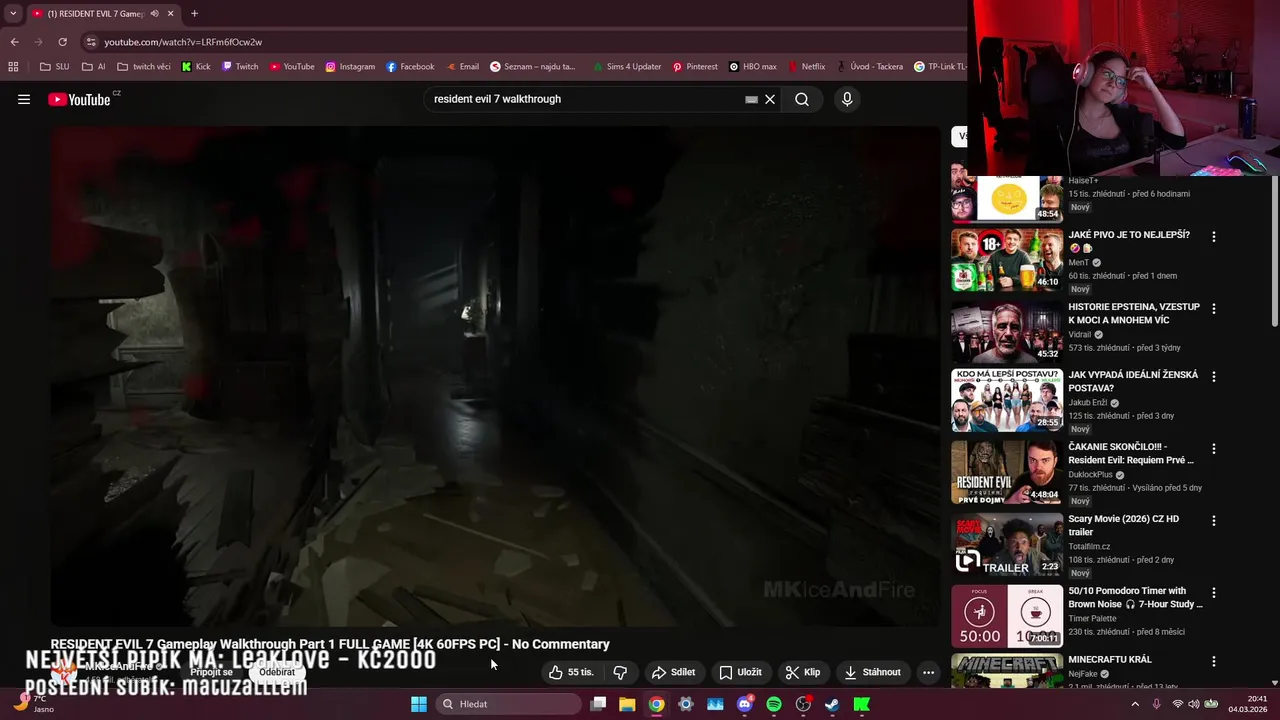The height and width of the screenshot is (720, 1280).
Task: Dislike the video with thumbs down
Action: pos(620,672)
